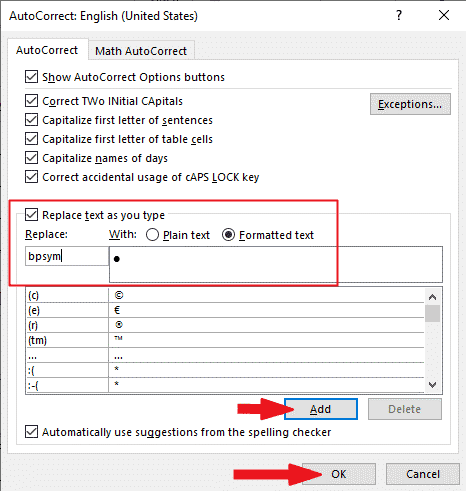Screen dimensions: 466x491
Task: Click the Replace input field containing bpsym
Action: click(67, 256)
